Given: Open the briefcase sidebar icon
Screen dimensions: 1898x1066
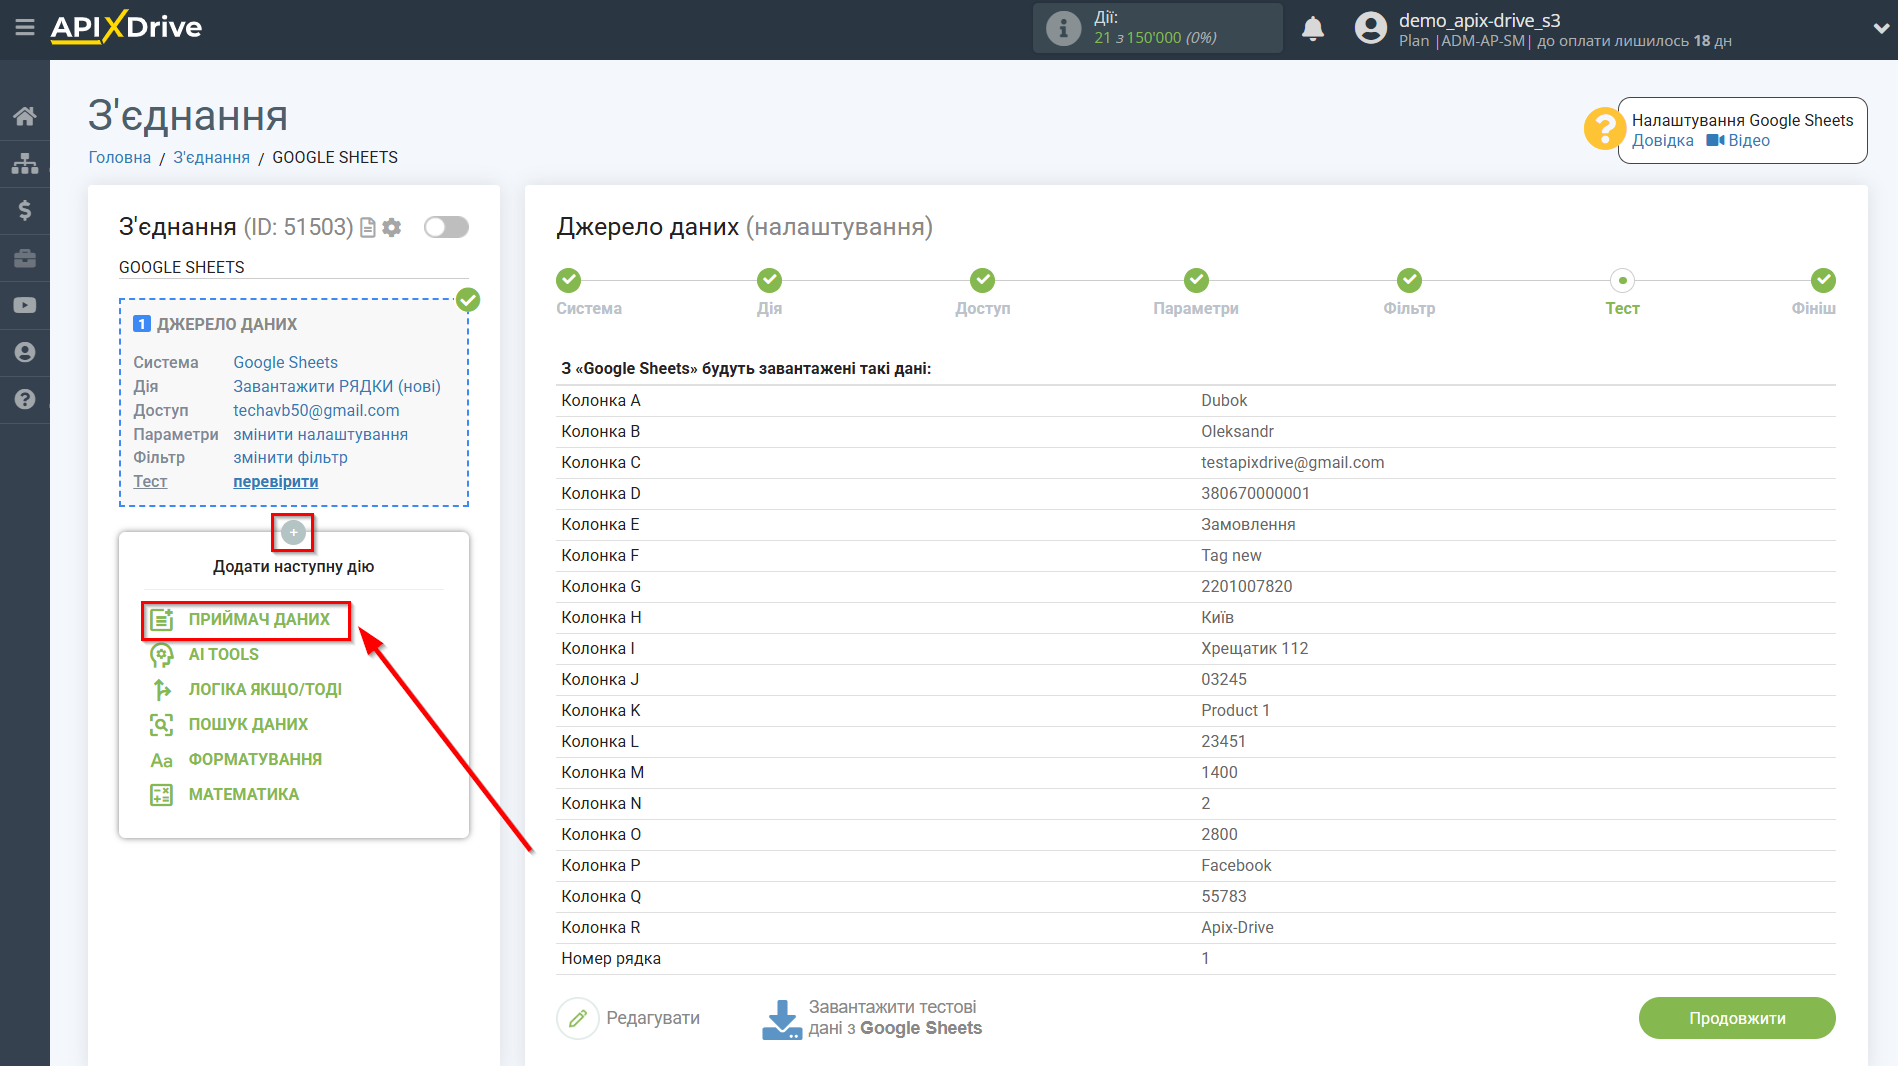Looking at the screenshot, I should coord(25,258).
